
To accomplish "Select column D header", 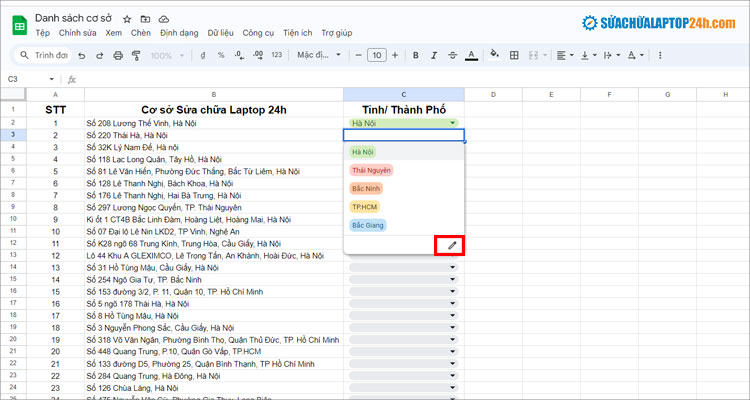I will pos(493,95).
